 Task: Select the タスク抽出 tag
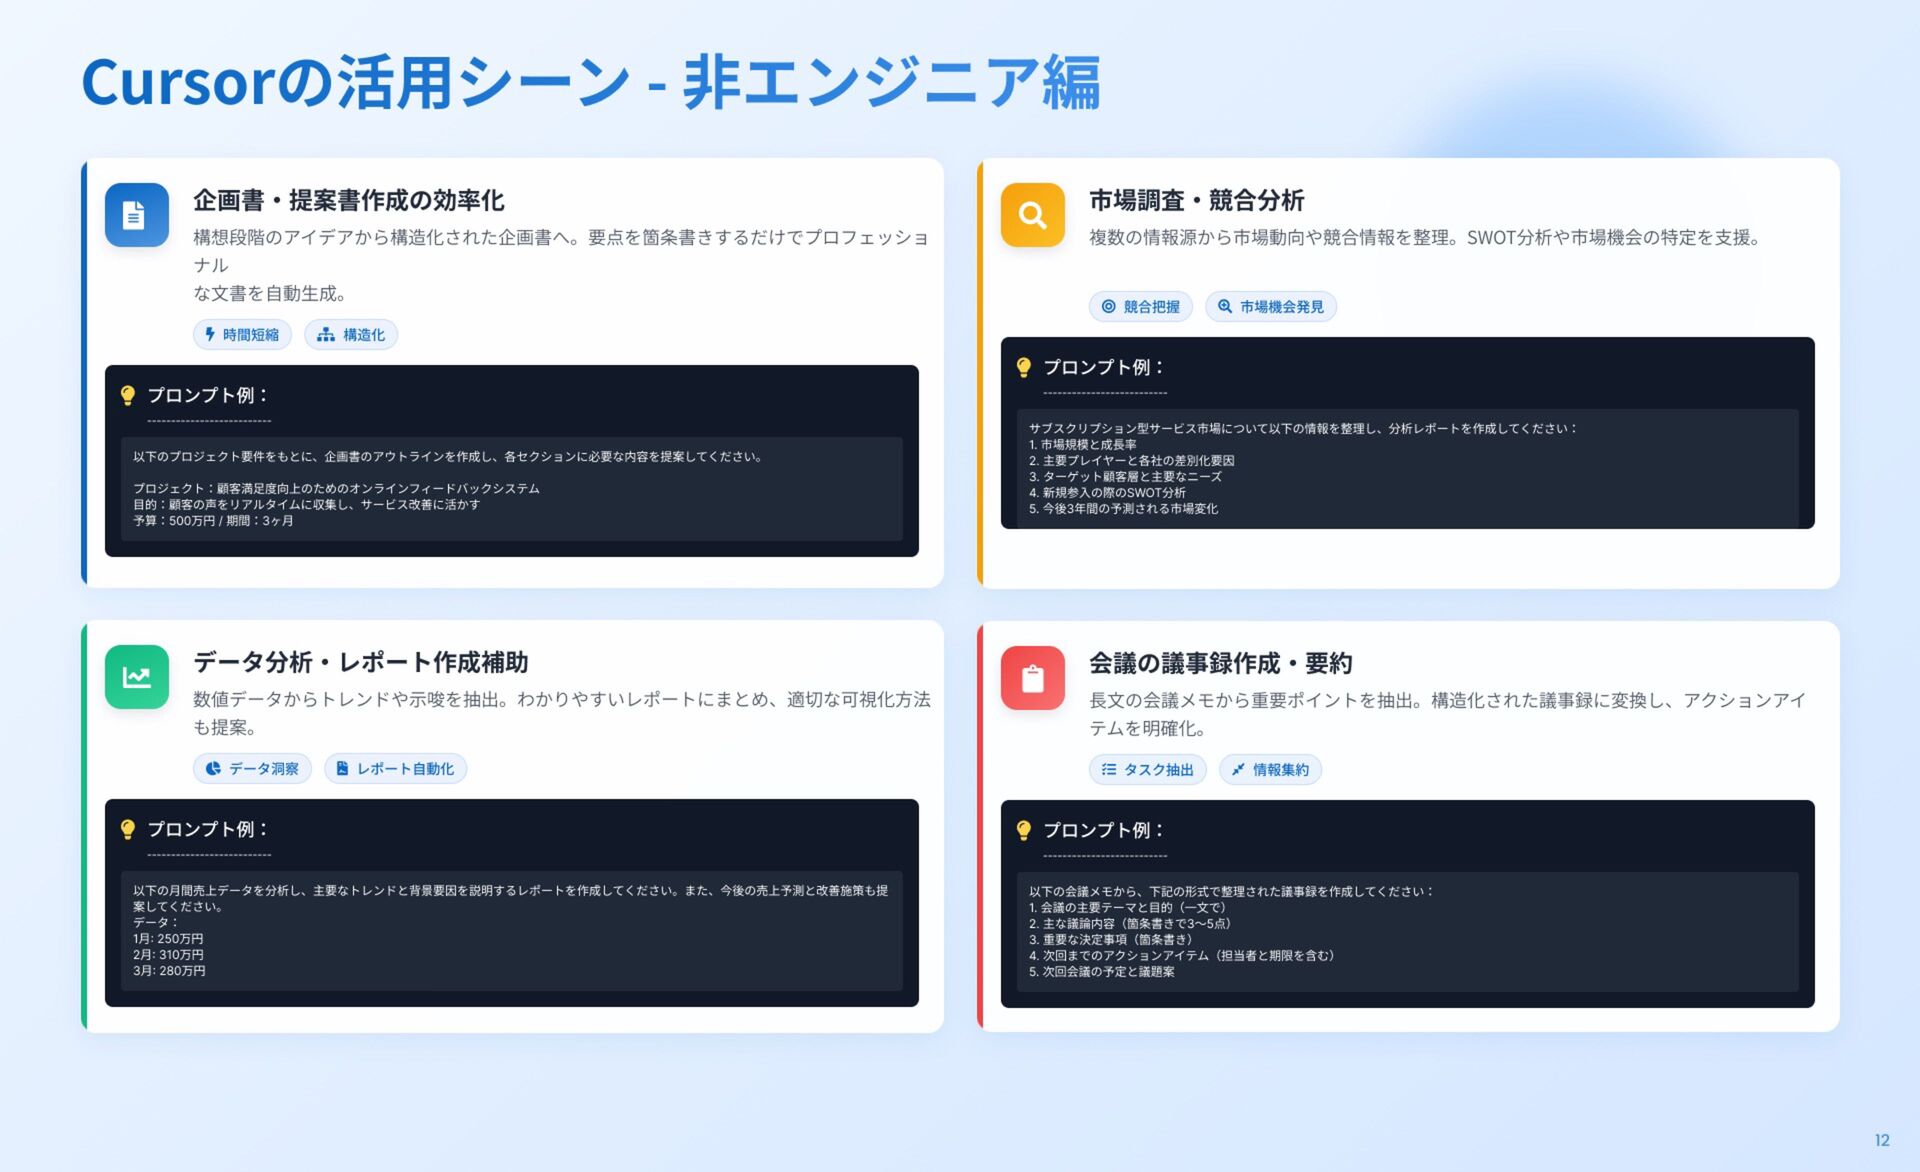(1147, 770)
